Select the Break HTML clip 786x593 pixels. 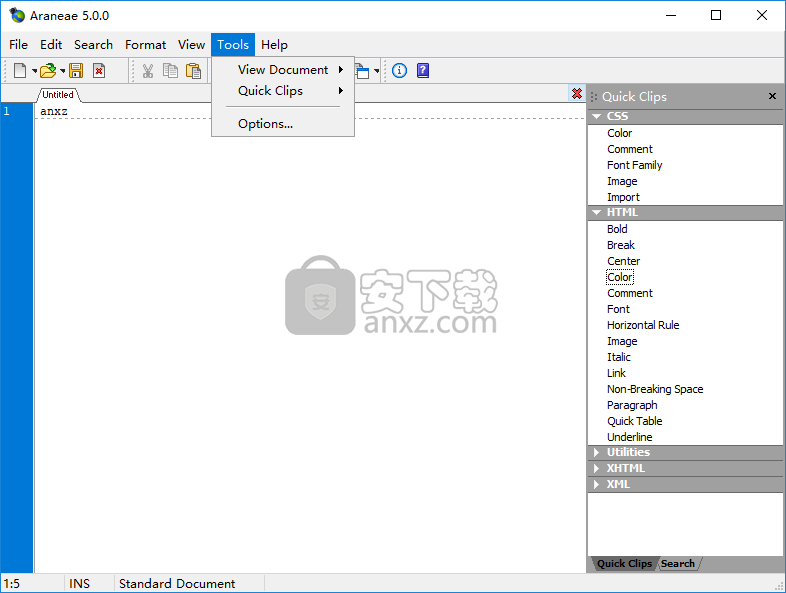point(621,245)
